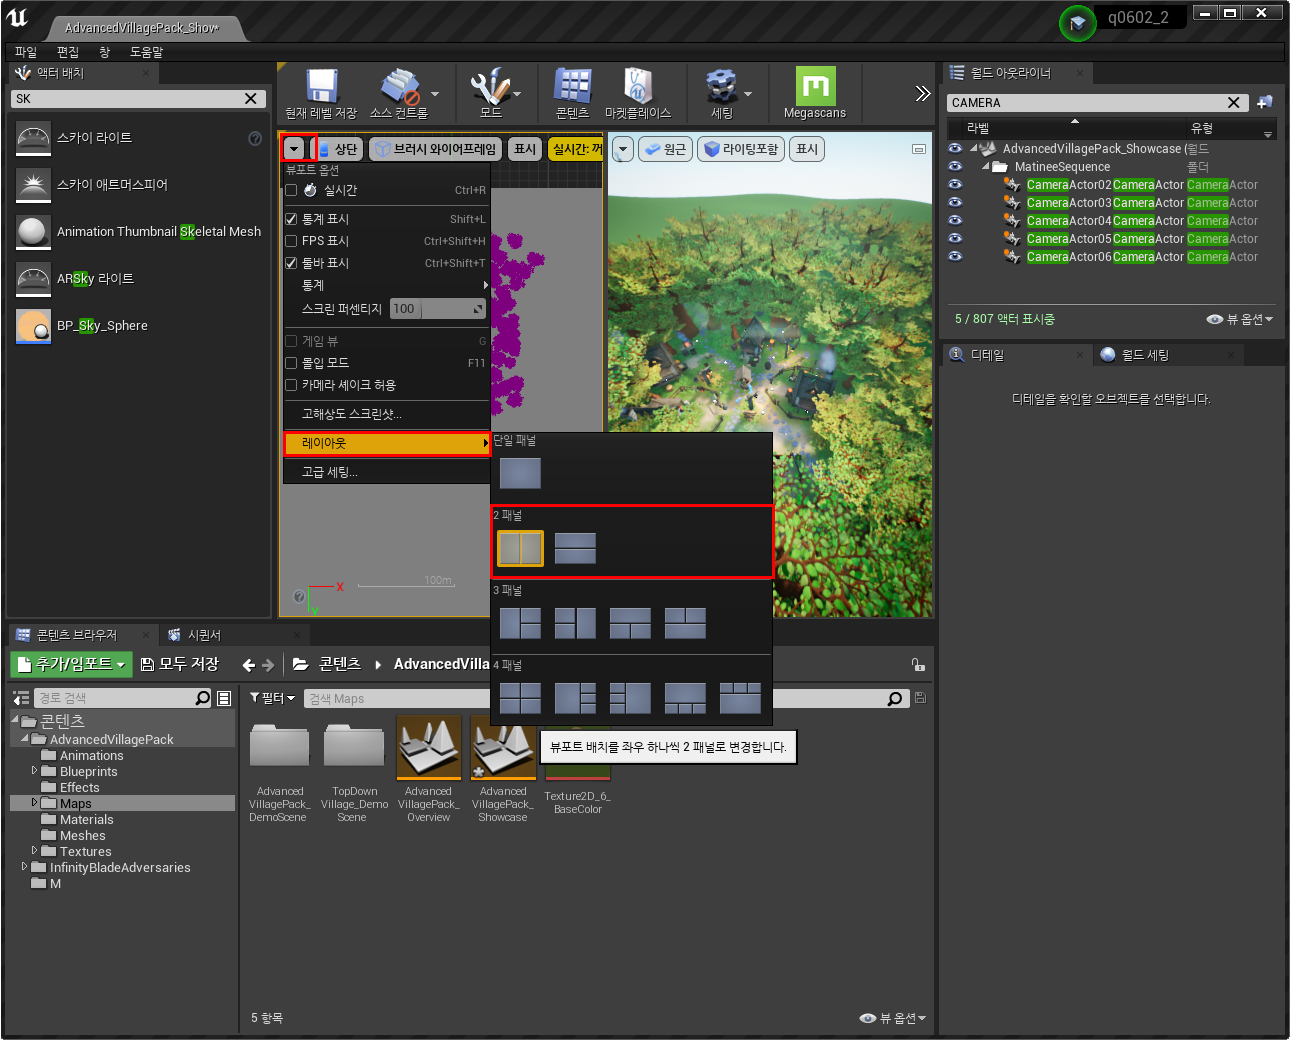
Task: Open the Megascans toolbar icon
Action: point(815,86)
